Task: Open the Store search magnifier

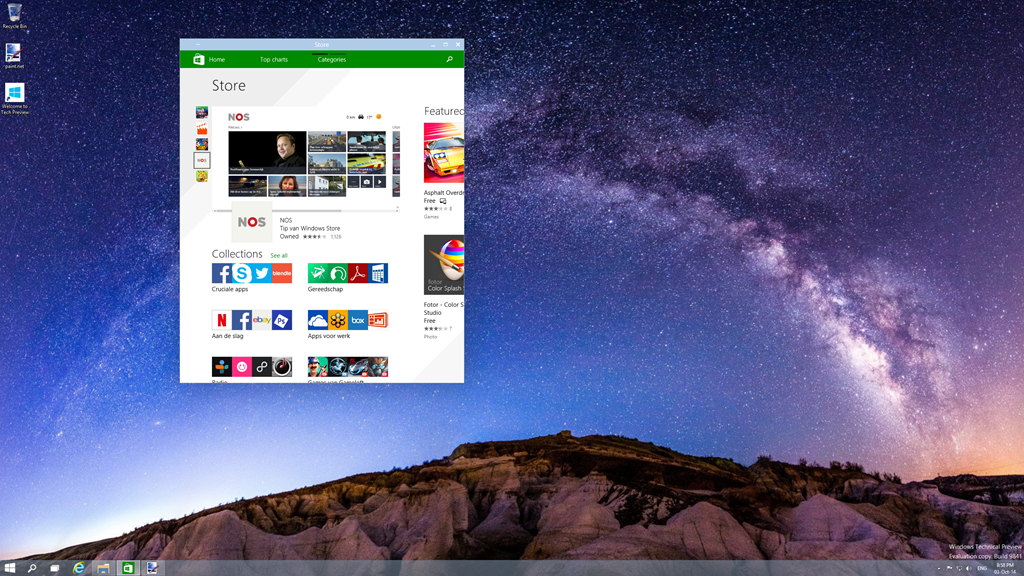Action: 449,60
